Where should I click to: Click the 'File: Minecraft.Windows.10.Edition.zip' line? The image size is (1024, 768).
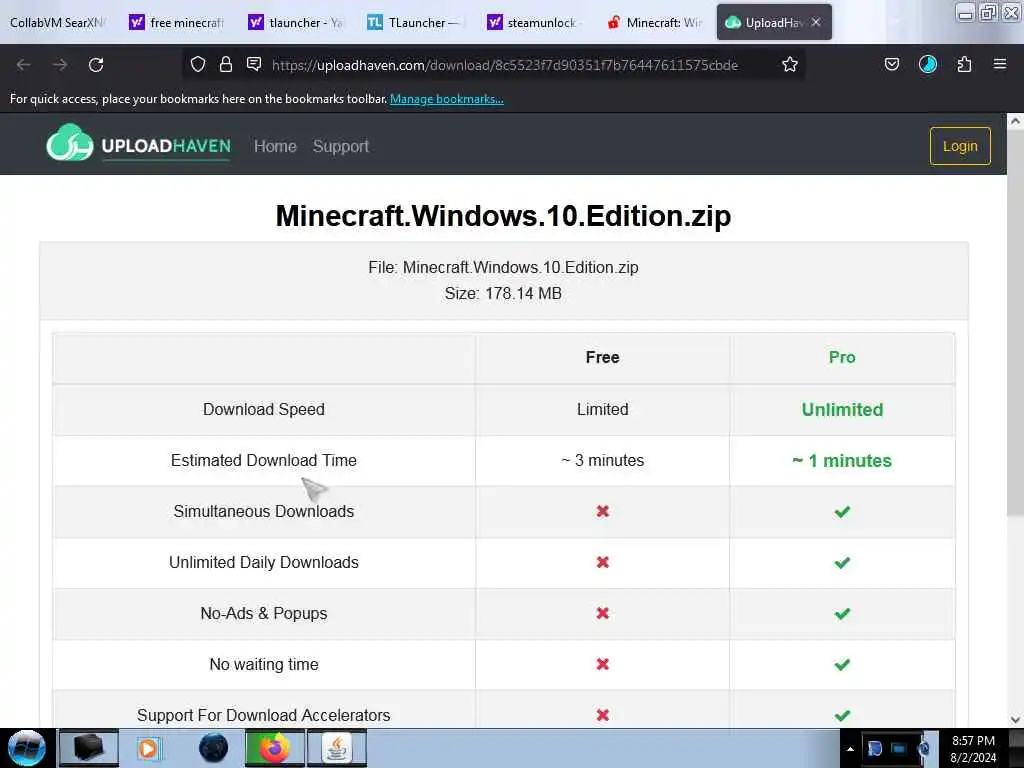504,267
